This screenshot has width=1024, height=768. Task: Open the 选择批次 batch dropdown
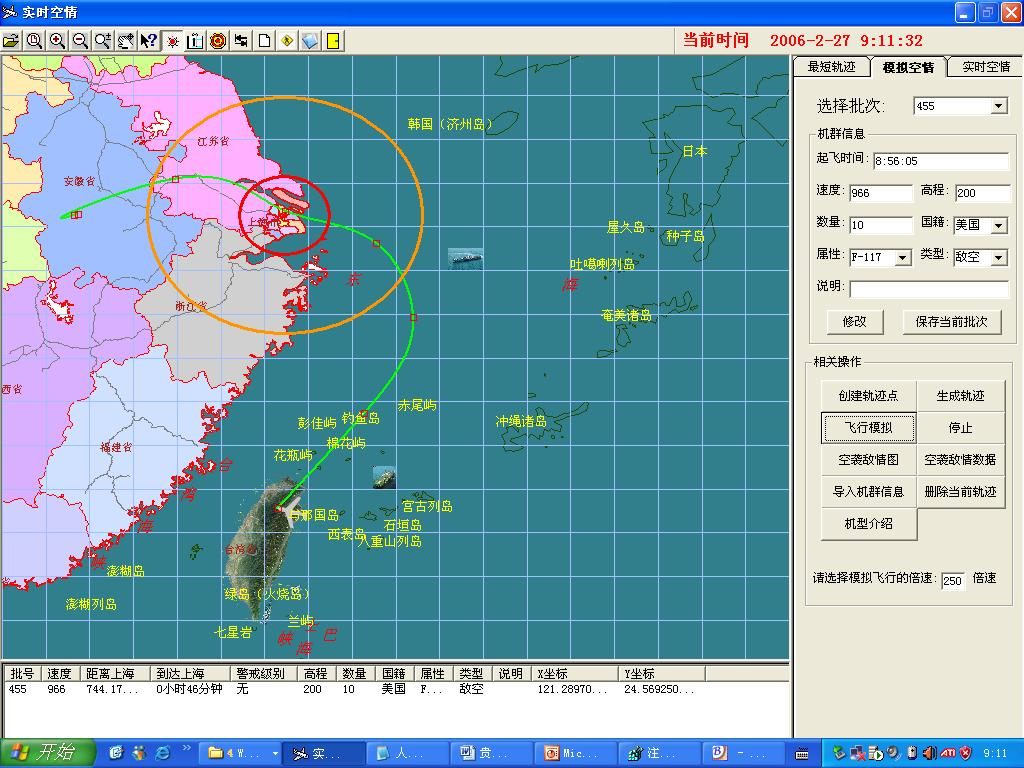pos(1000,106)
